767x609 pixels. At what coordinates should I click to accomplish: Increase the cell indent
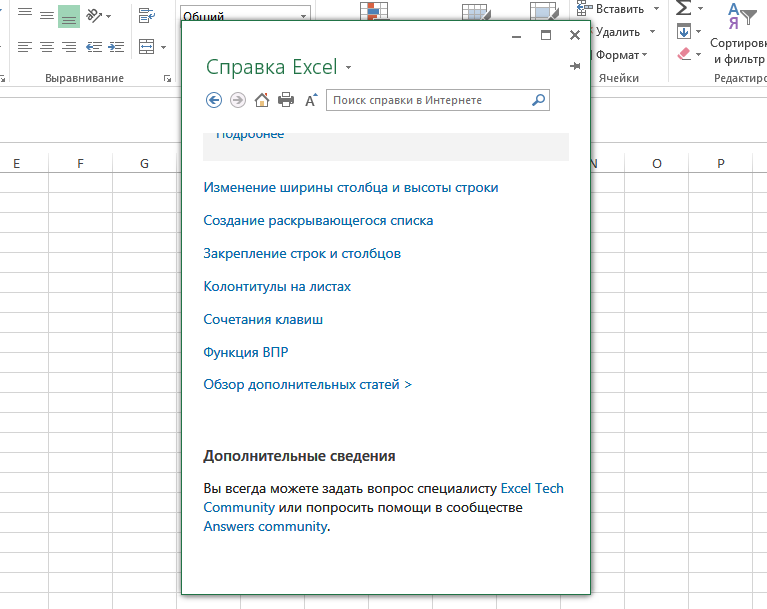pyautogui.click(x=116, y=47)
